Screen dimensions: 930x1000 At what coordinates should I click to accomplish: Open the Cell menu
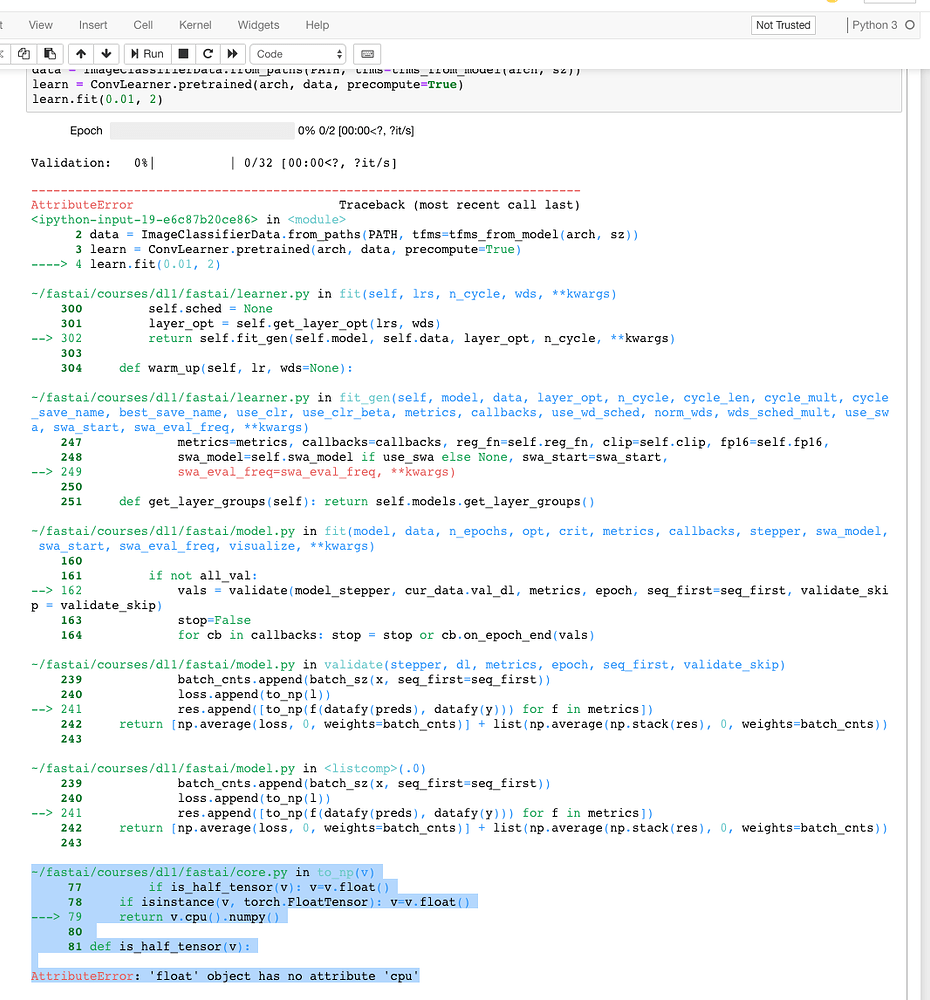coord(143,25)
